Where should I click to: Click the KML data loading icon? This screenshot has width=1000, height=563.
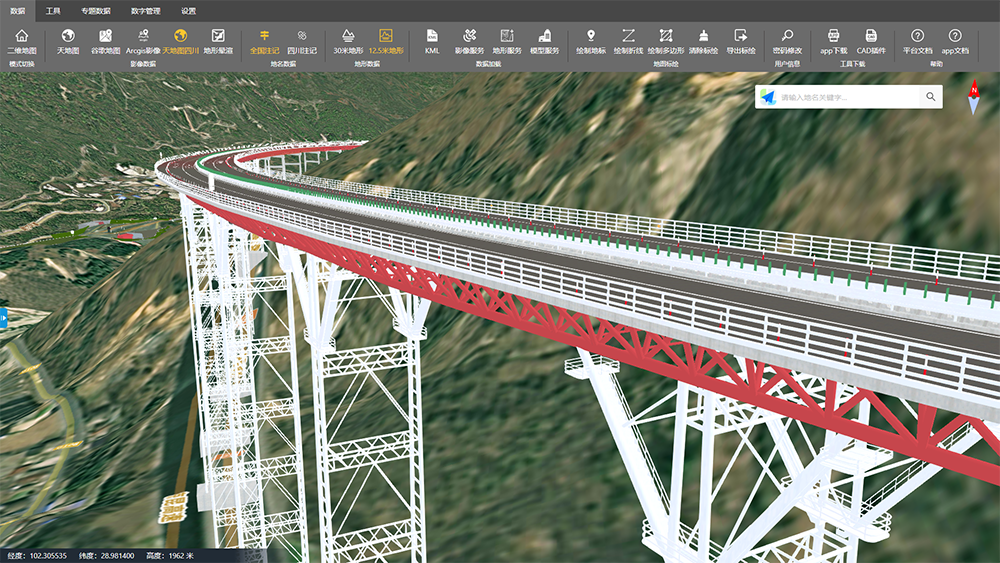pos(432,40)
